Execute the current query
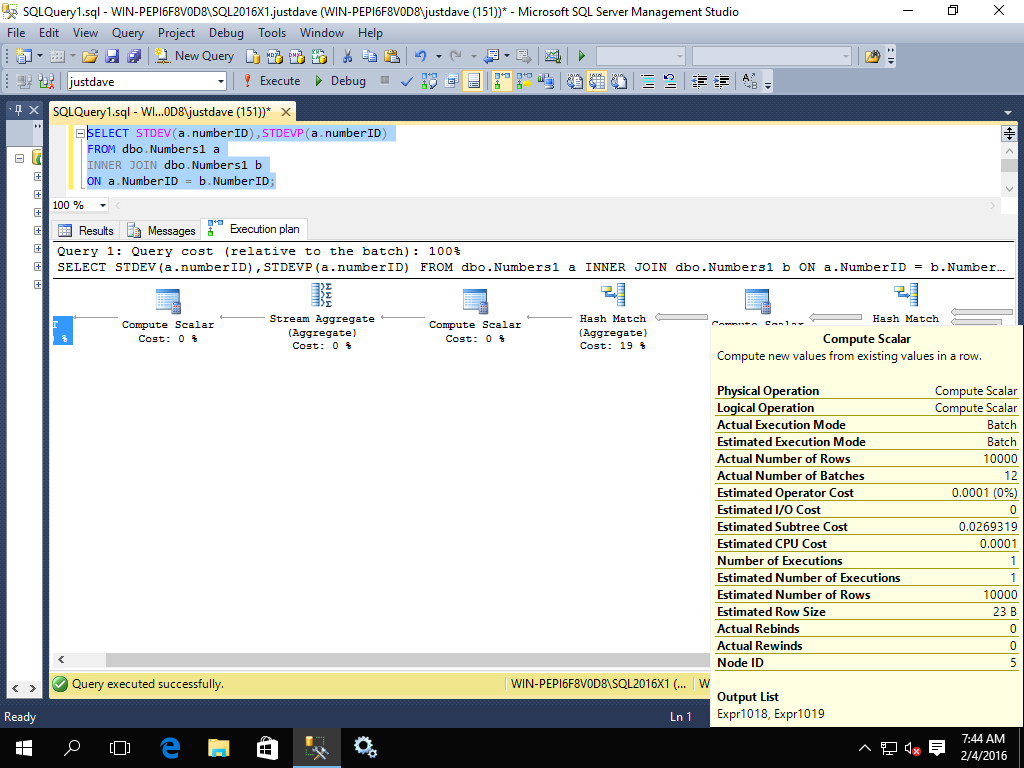1024x768 pixels. click(271, 81)
